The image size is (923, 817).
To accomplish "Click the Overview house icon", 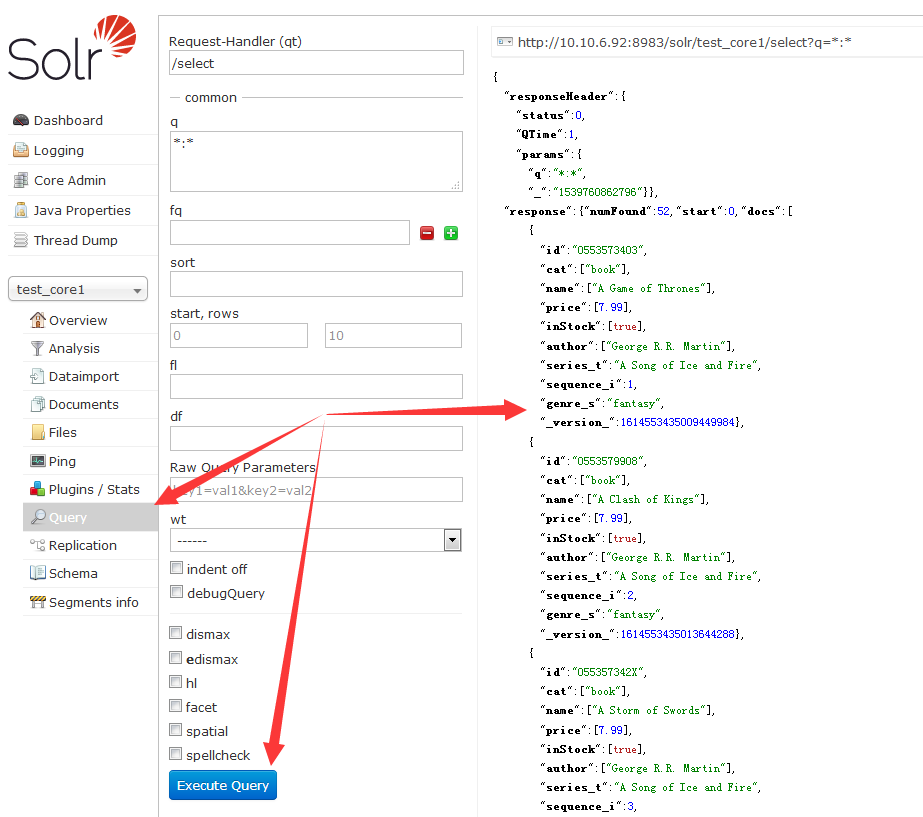I will [38, 320].
